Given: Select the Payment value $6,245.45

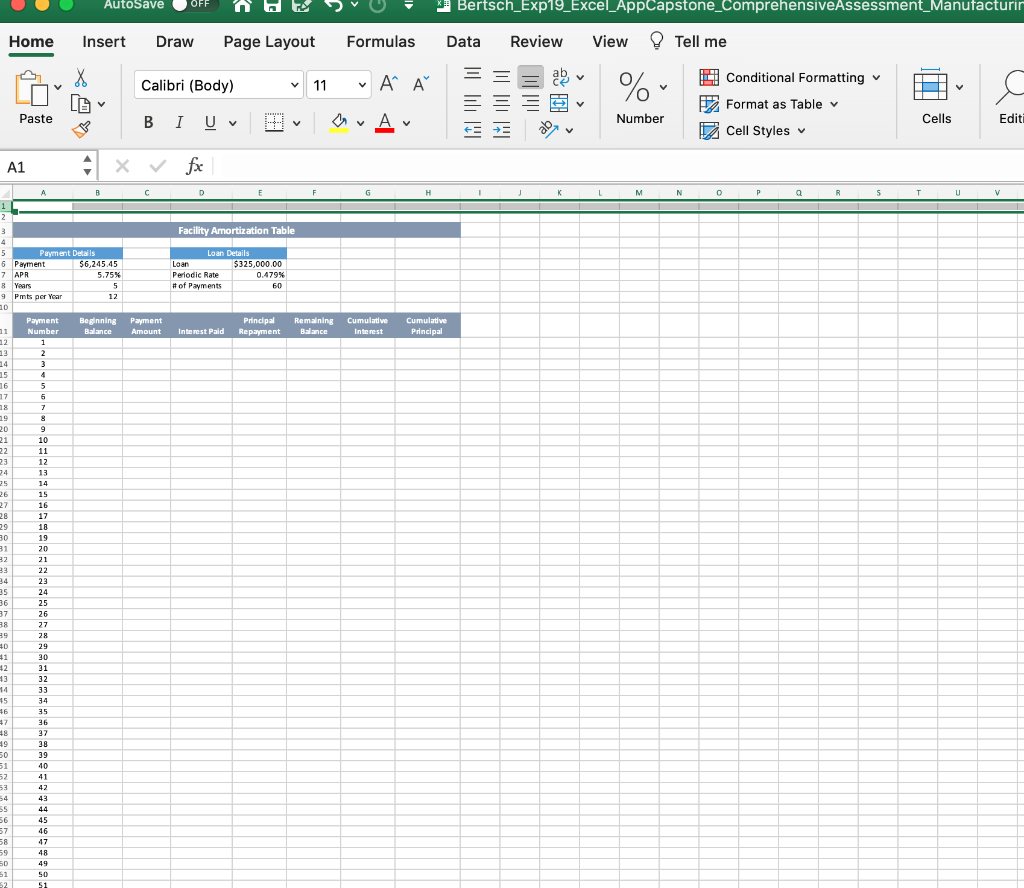Looking at the screenshot, I should click(x=98, y=264).
